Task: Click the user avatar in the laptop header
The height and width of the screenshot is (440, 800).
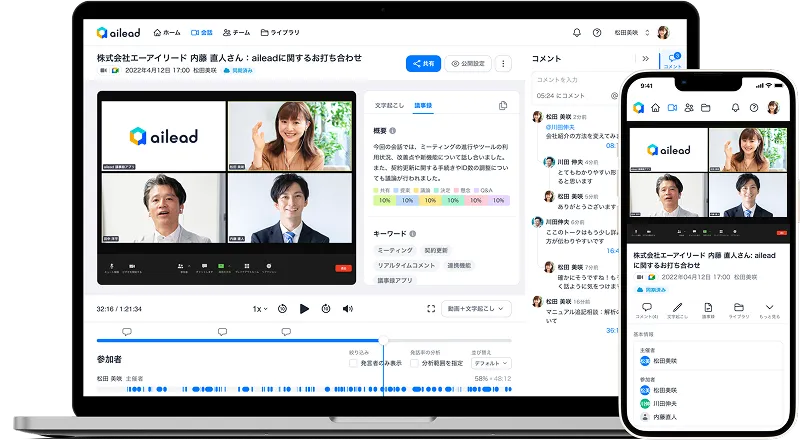Action: 663,32
